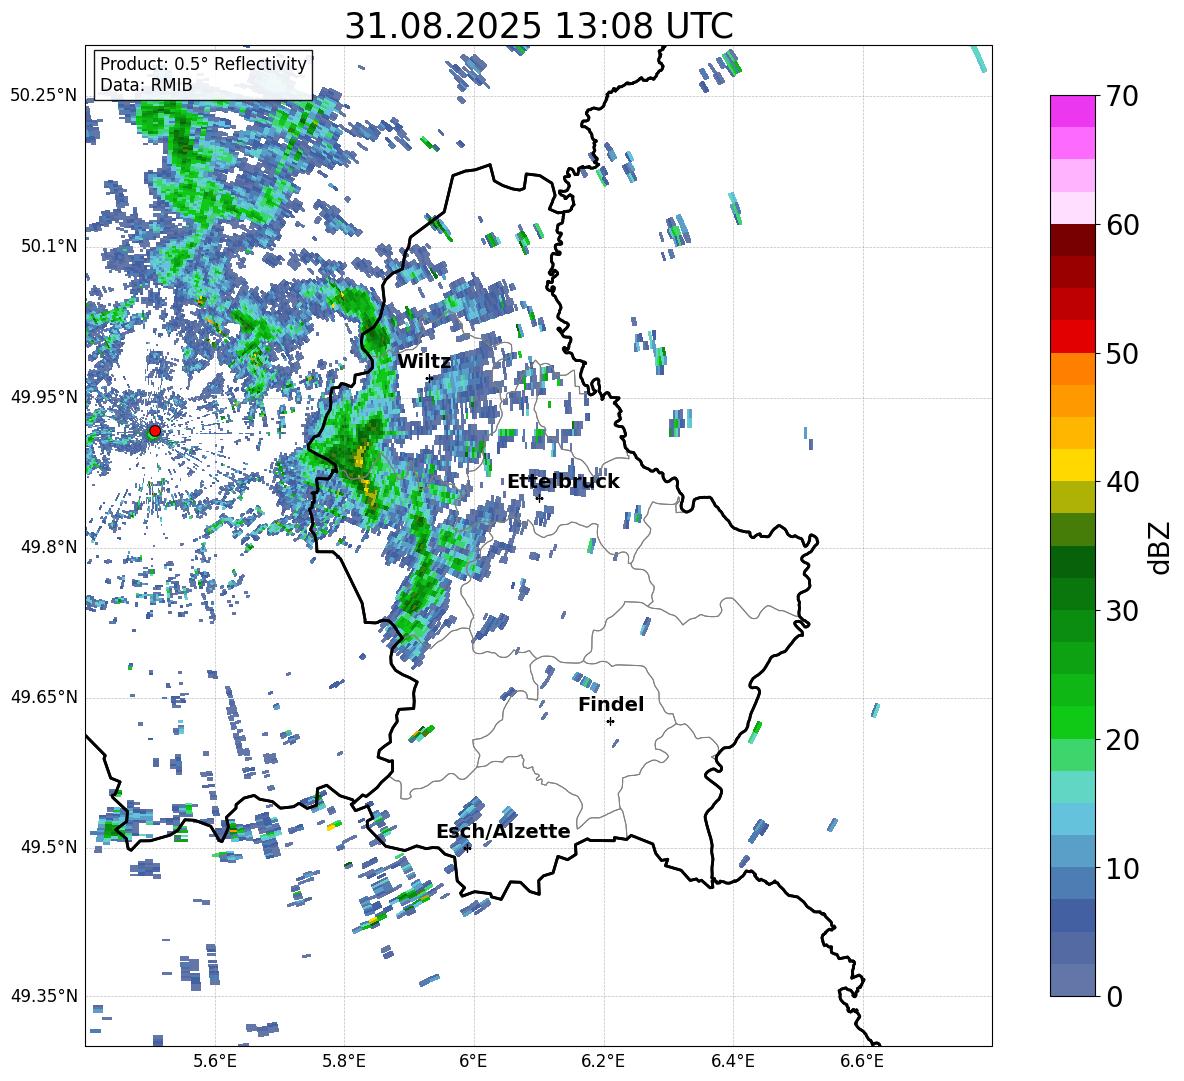The width and height of the screenshot is (1184, 1081).
Task: Click the yellow colorbar segment above 40
Action: click(x=1072, y=465)
